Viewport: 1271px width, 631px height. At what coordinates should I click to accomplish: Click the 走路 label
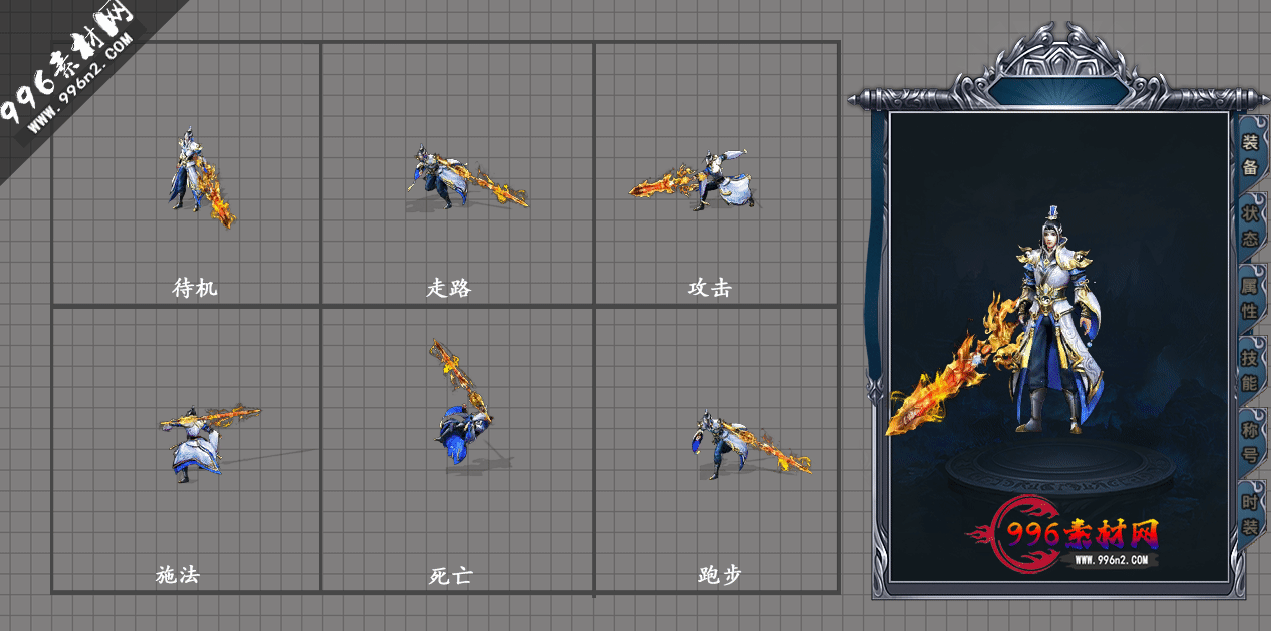[449, 288]
